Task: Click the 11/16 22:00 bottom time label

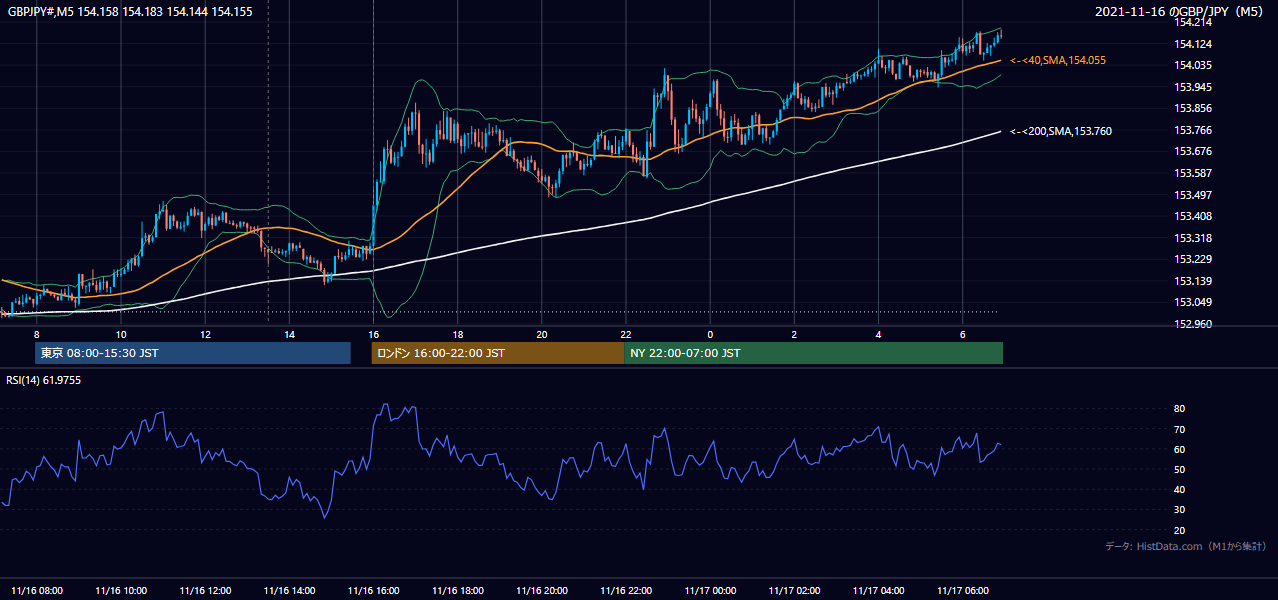Action: (x=626, y=590)
